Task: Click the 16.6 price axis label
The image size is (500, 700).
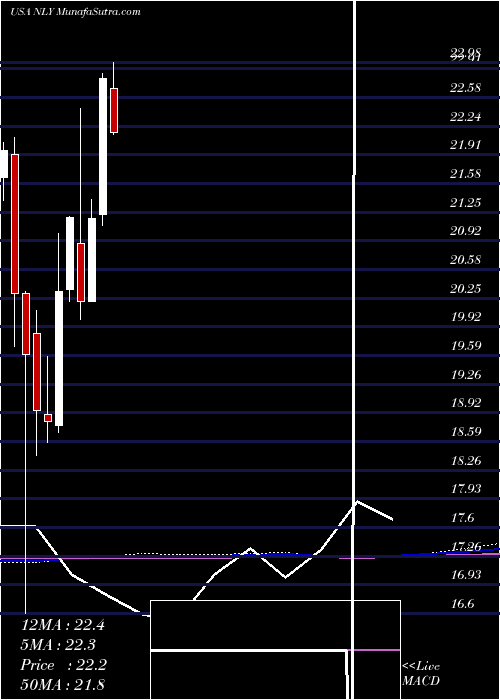Action: (x=462, y=604)
